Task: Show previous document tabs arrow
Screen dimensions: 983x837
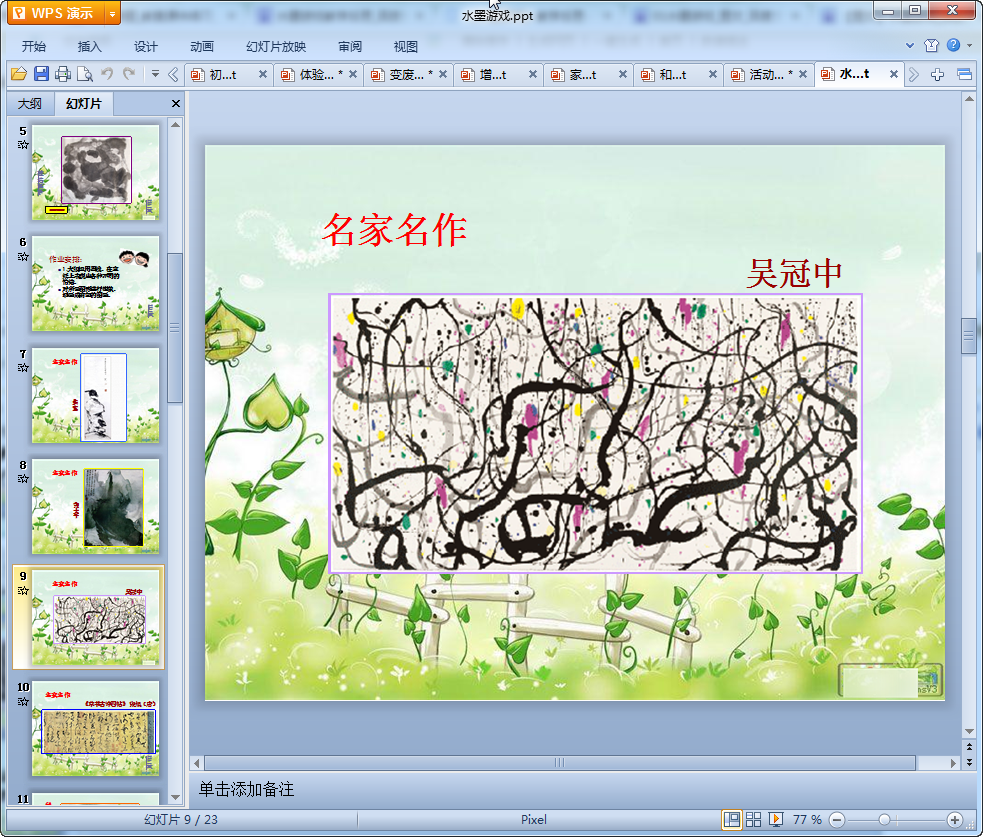Action: (x=174, y=75)
